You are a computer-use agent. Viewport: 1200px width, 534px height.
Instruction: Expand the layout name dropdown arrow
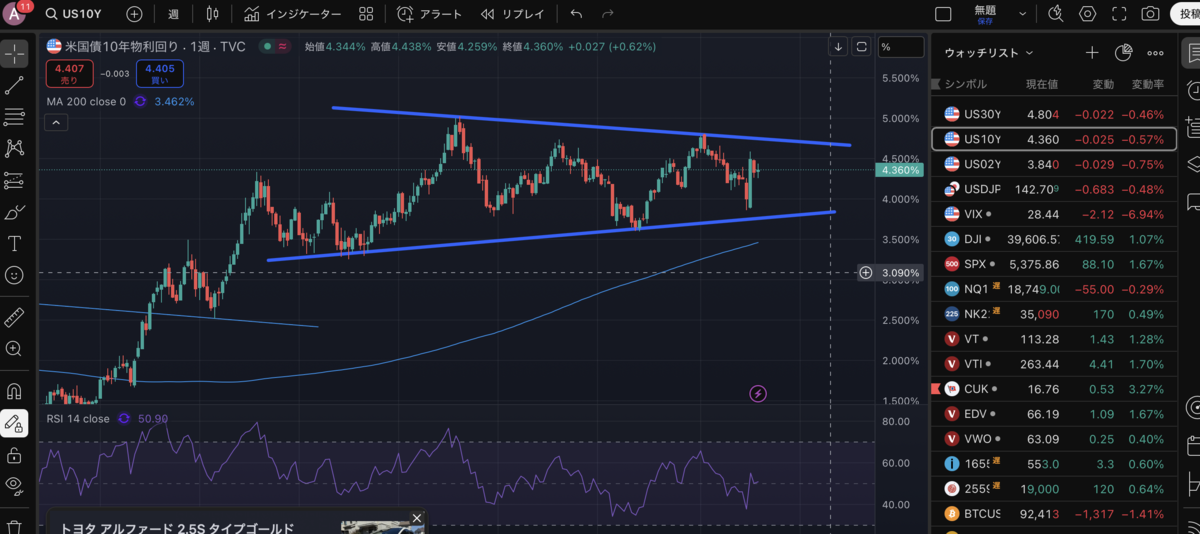click(x=1021, y=14)
